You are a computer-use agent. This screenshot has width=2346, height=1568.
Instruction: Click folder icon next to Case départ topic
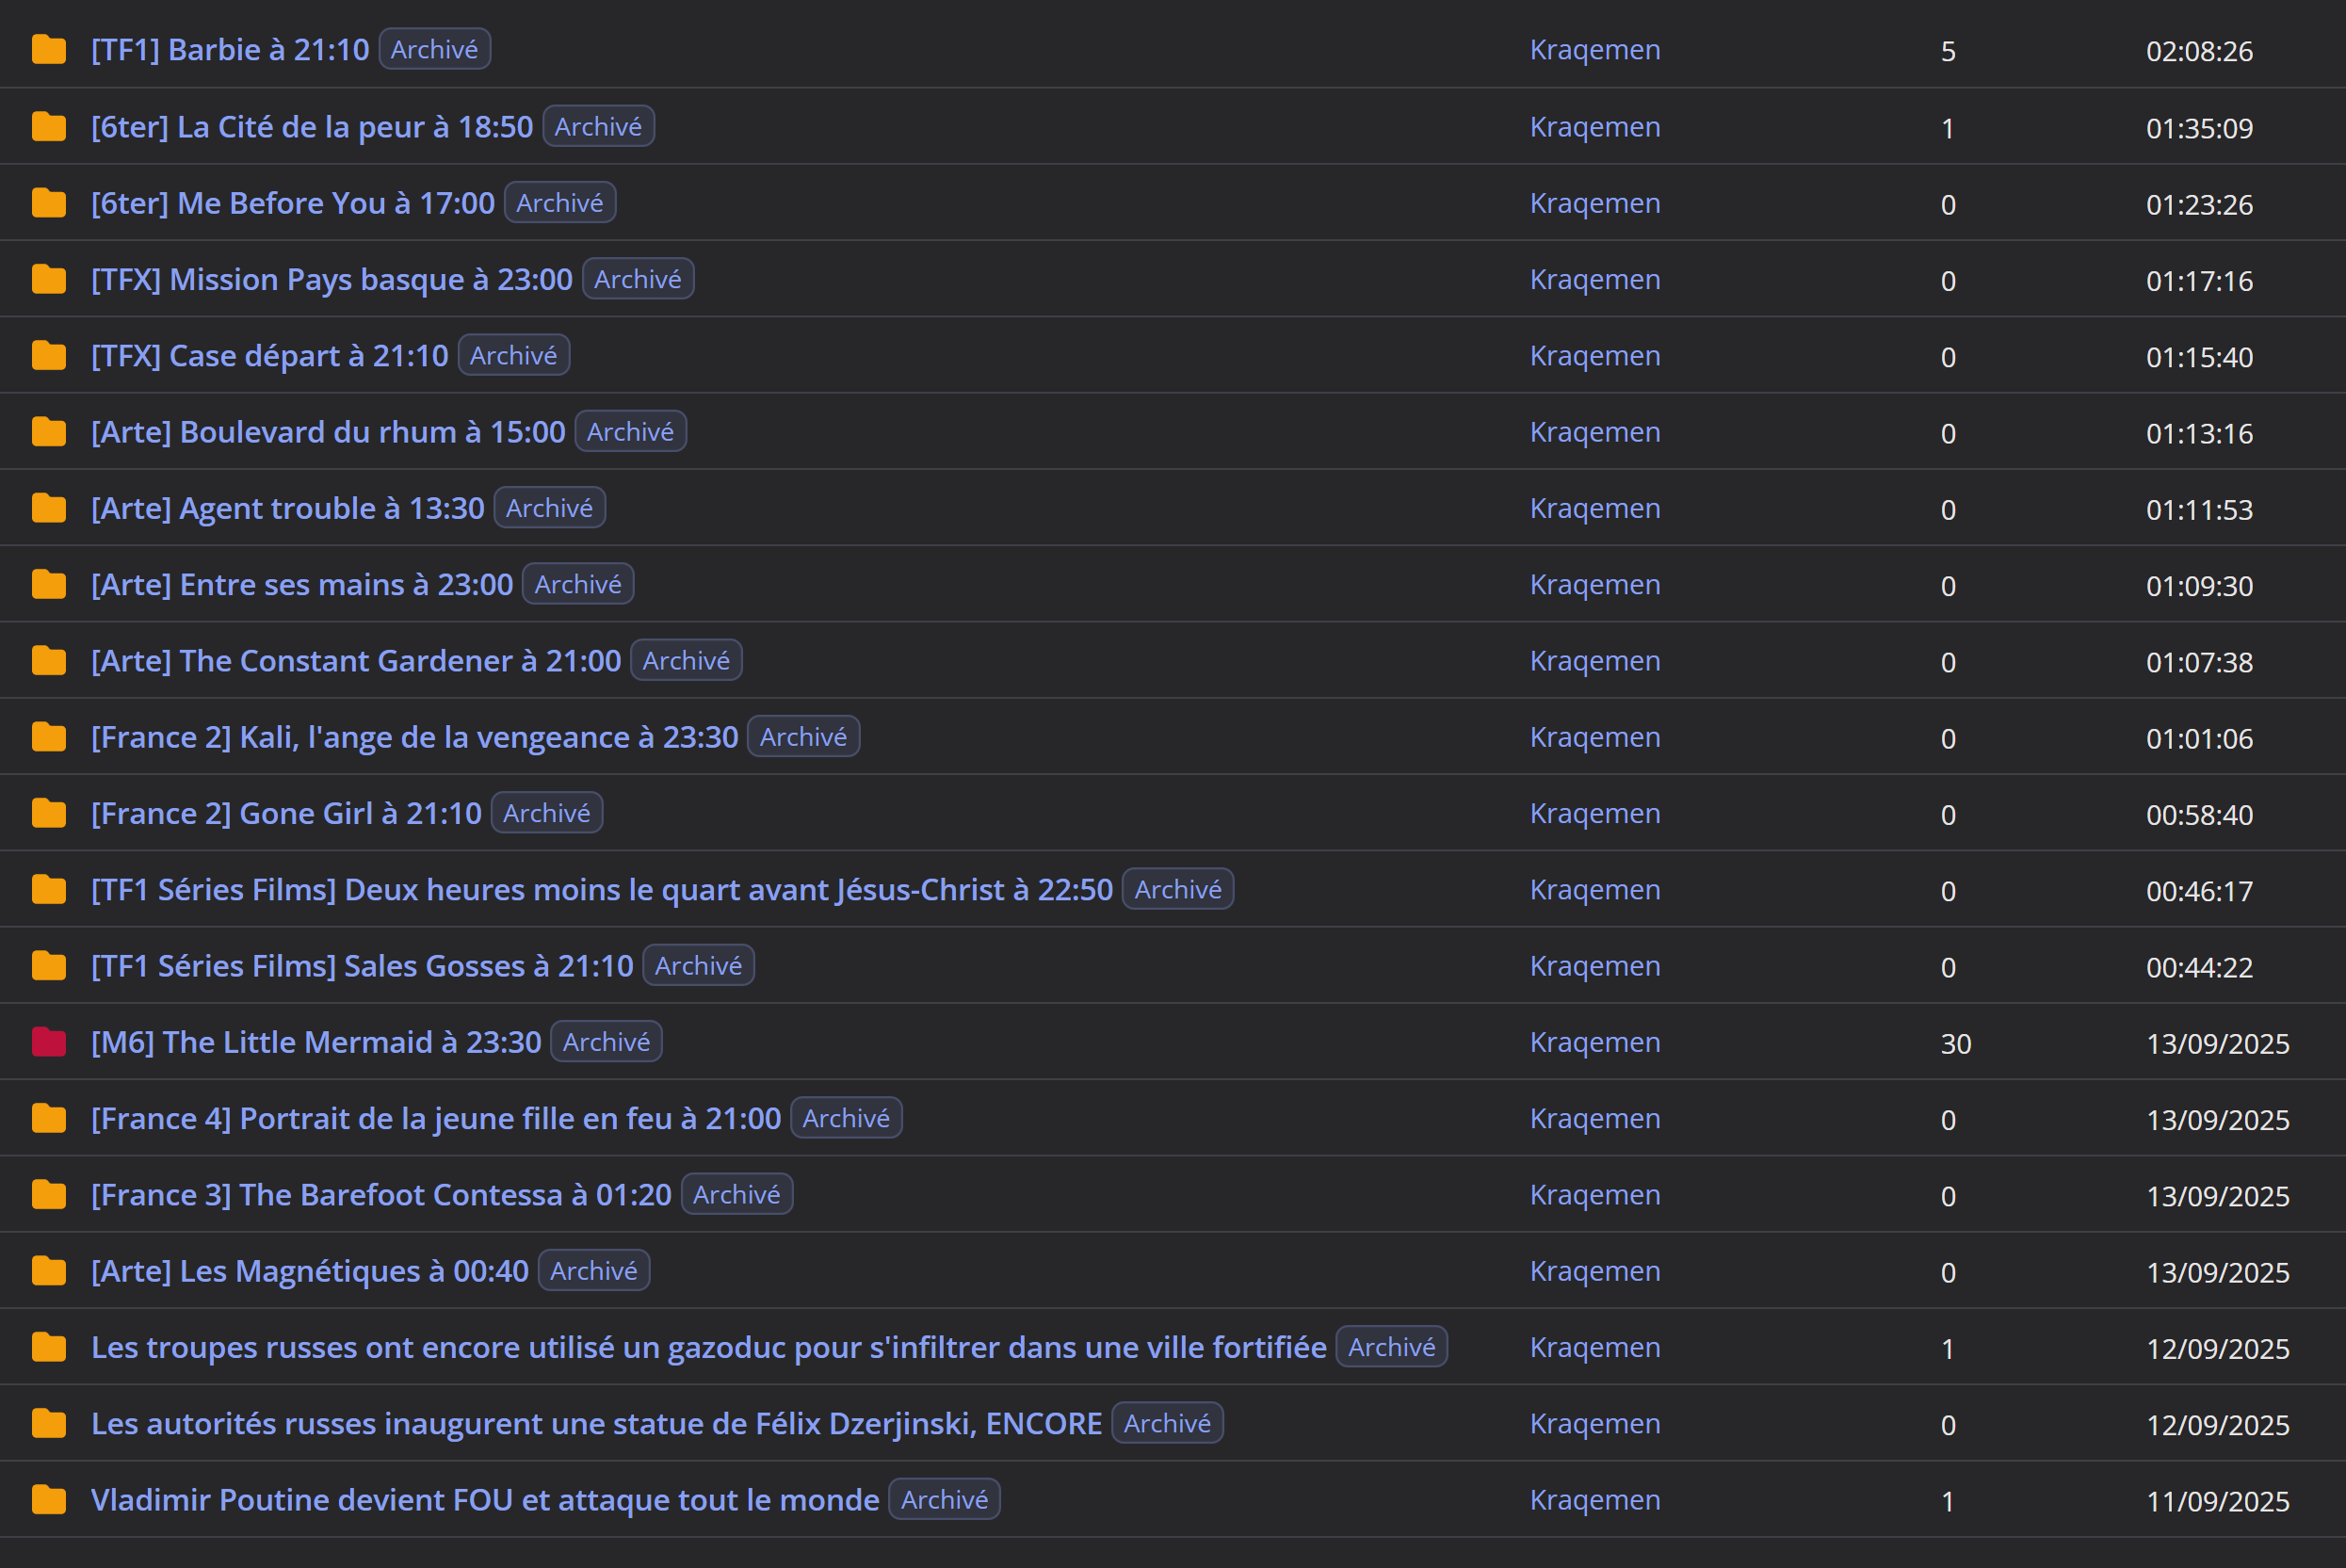tap(48, 355)
